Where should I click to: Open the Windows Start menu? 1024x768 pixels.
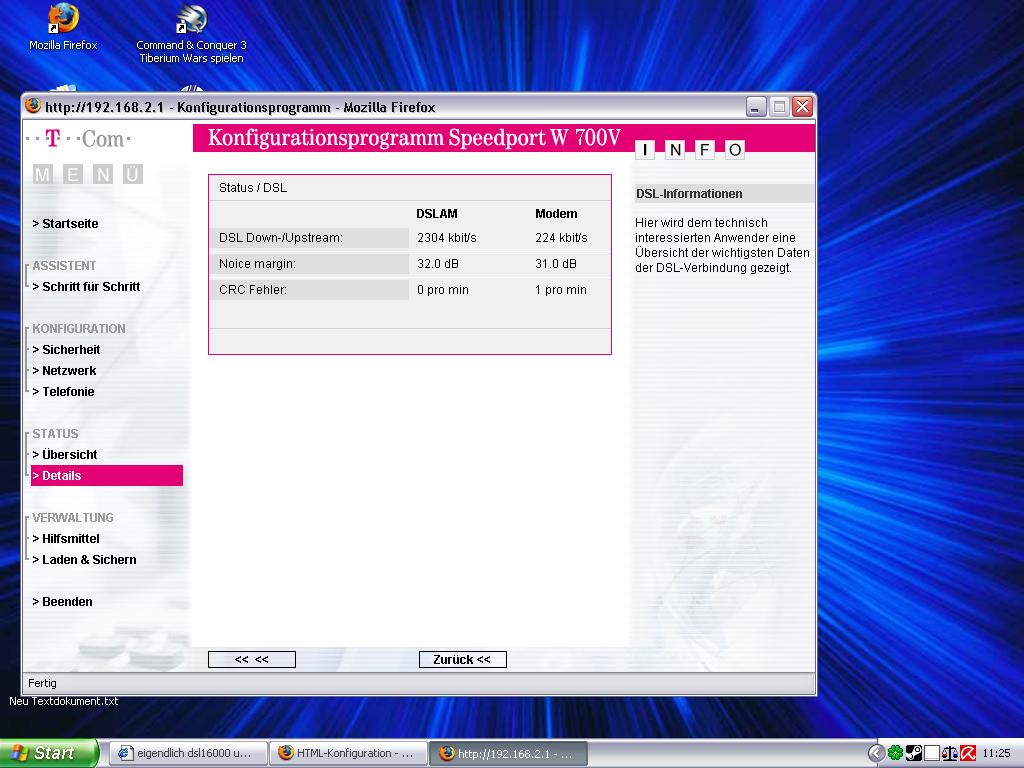pyautogui.click(x=48, y=753)
